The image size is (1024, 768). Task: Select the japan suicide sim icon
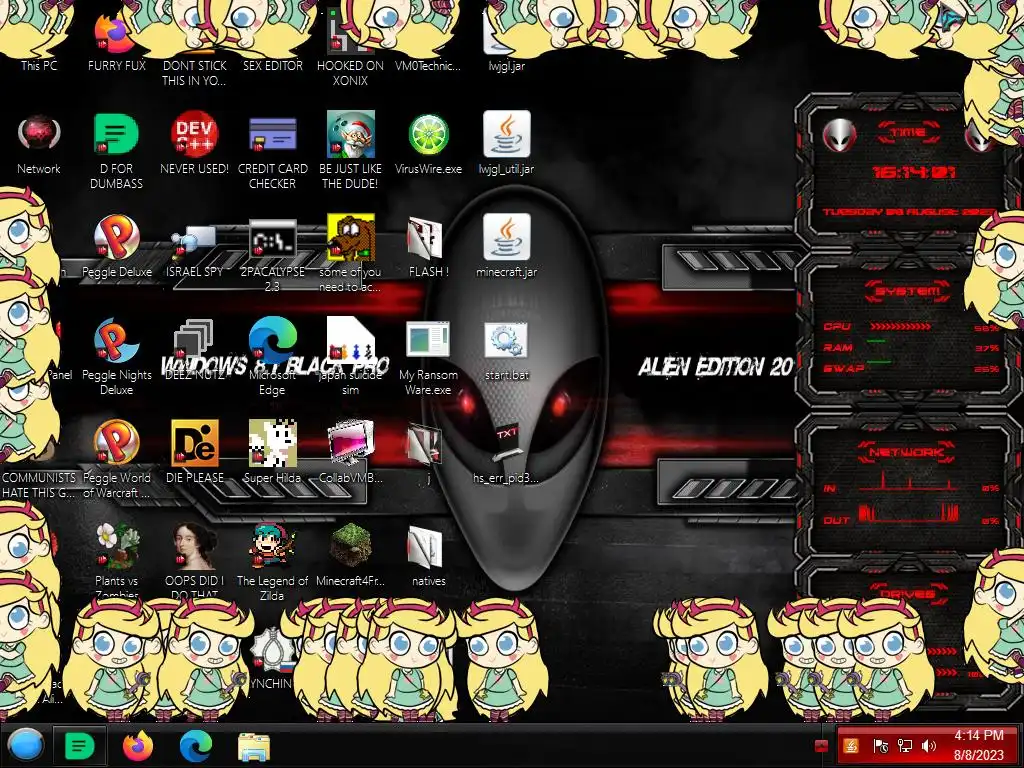pyautogui.click(x=350, y=357)
